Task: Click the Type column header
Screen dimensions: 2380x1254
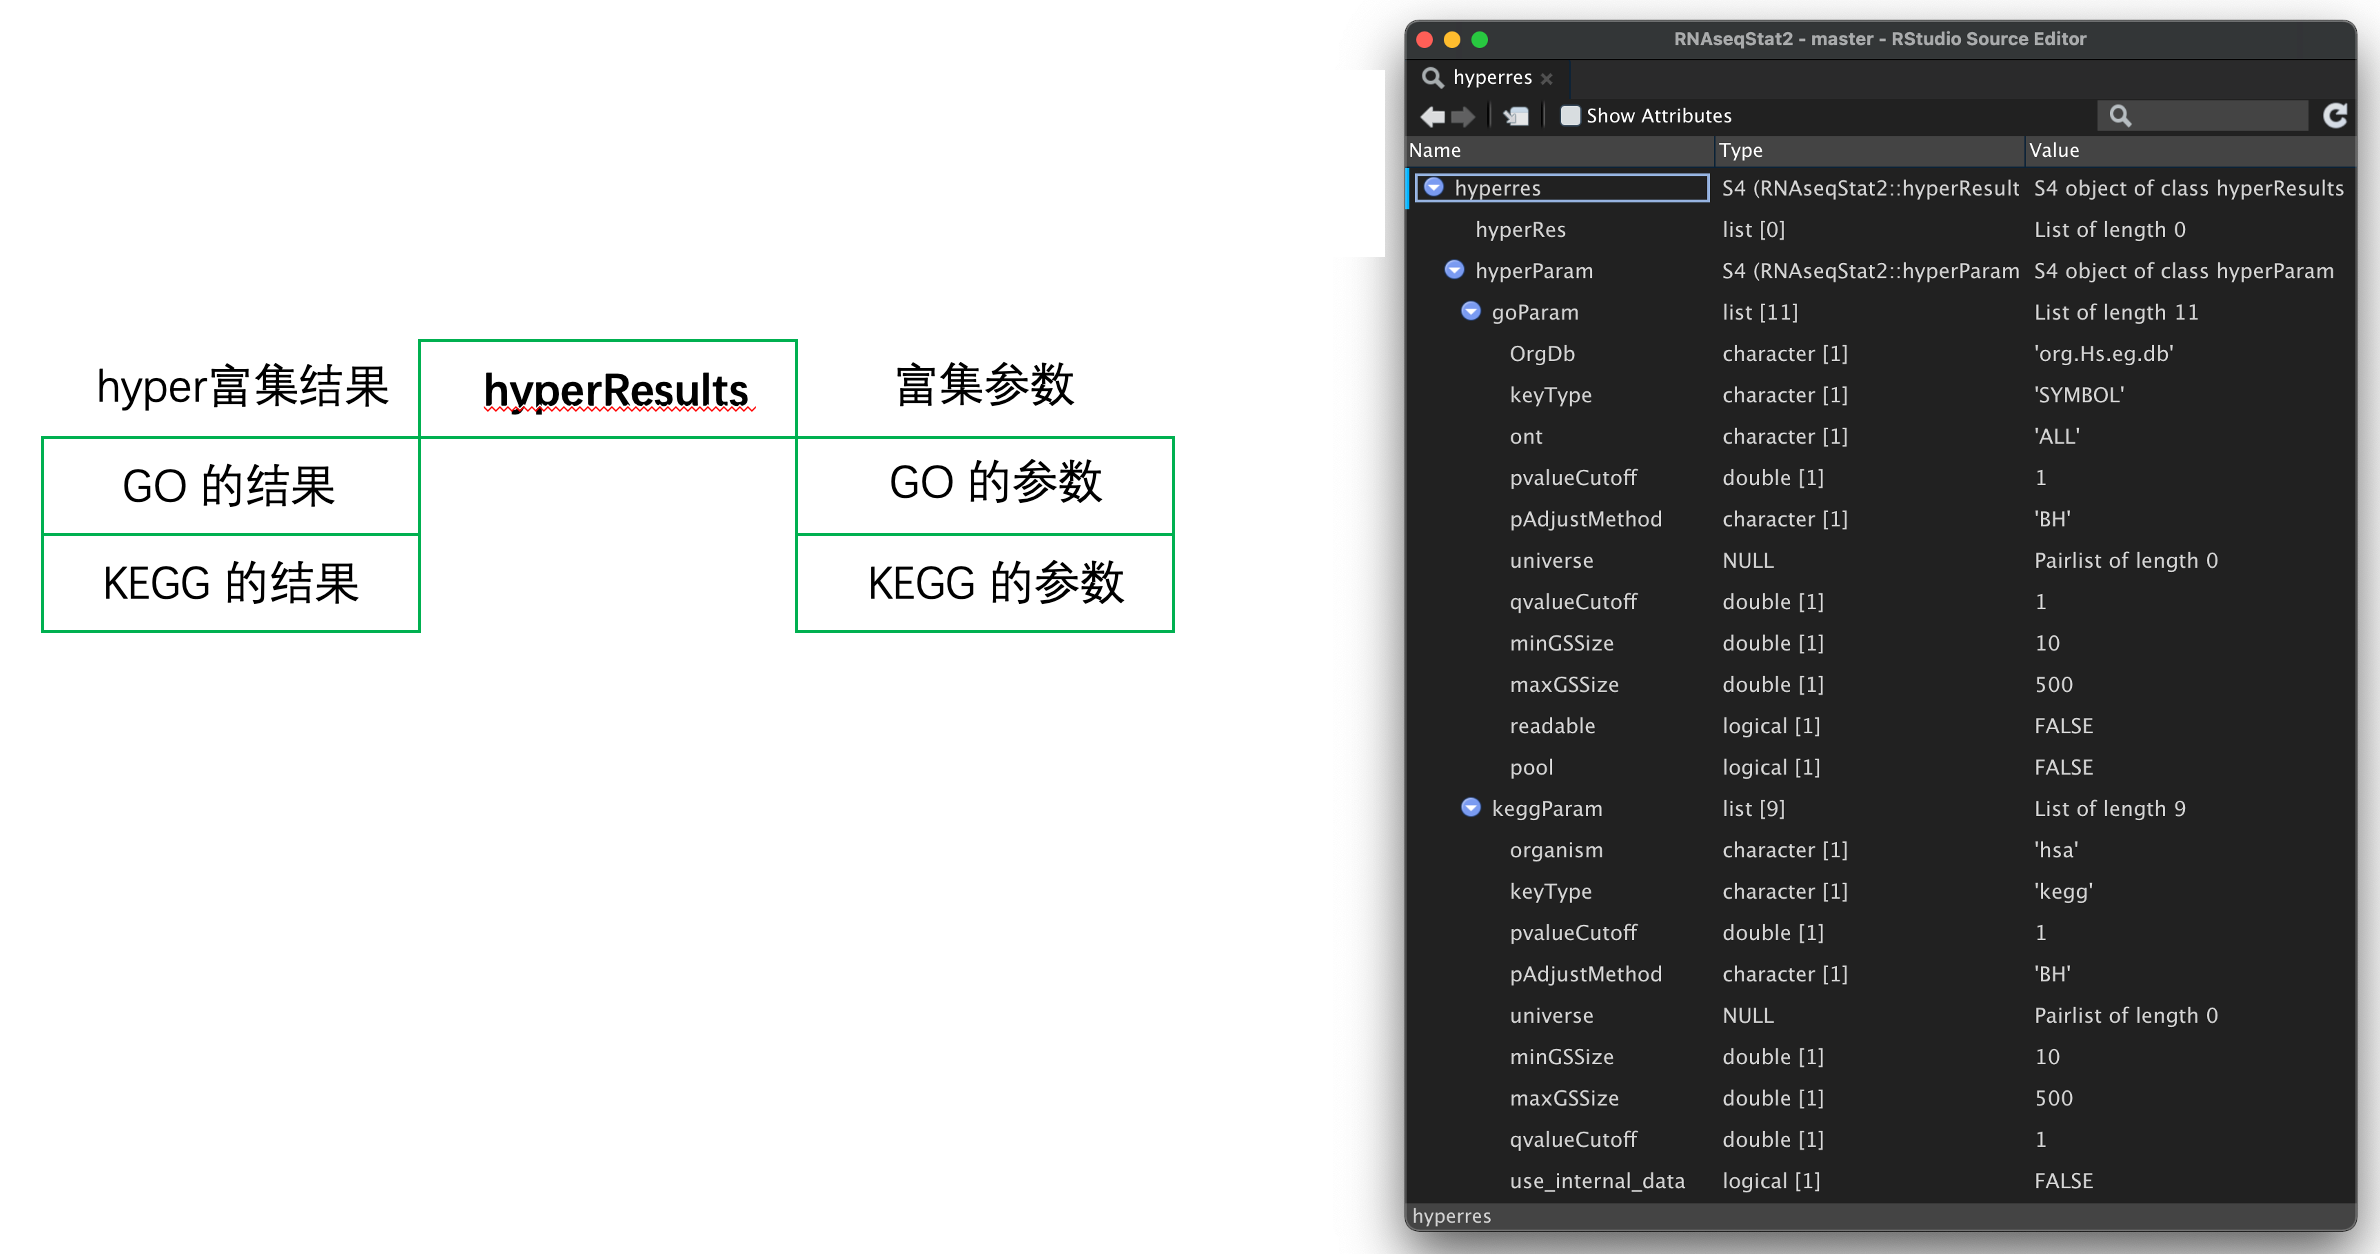Action: click(x=1870, y=150)
